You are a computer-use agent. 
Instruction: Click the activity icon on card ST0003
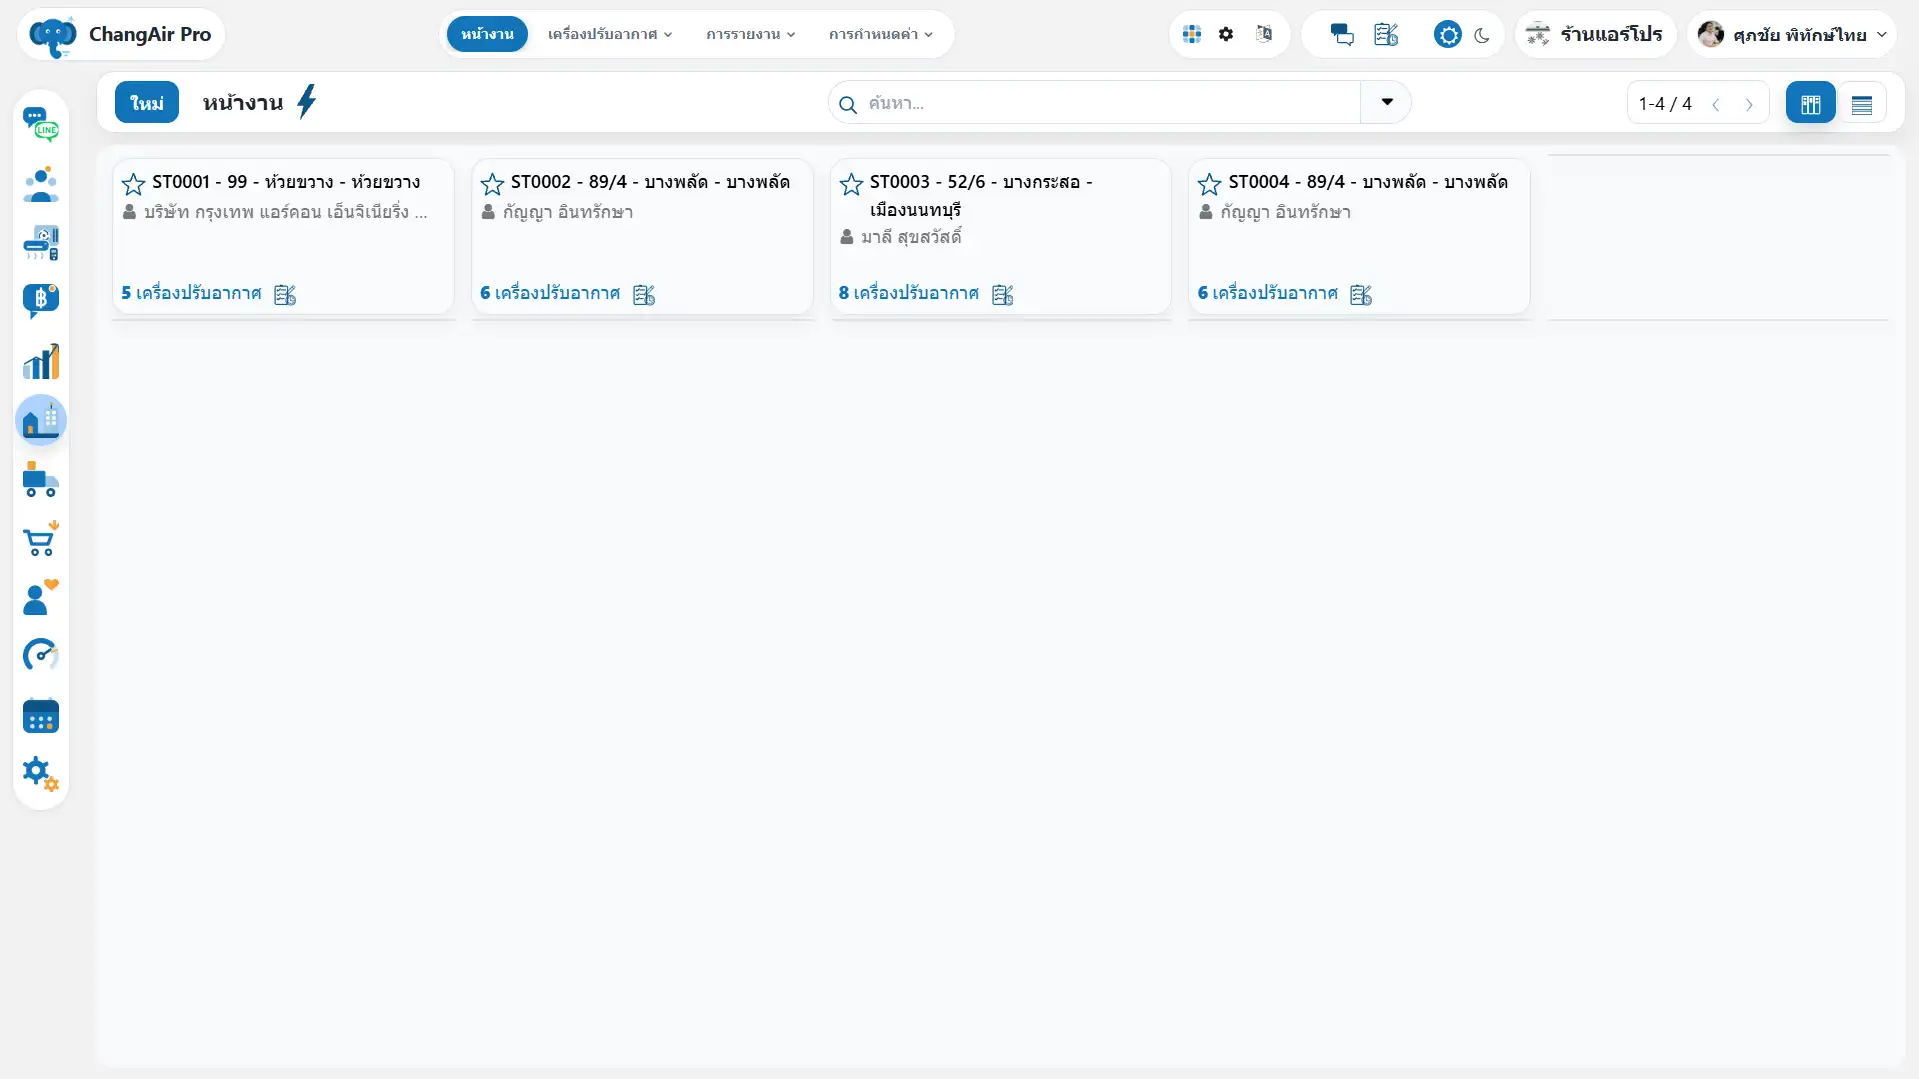coord(1003,294)
